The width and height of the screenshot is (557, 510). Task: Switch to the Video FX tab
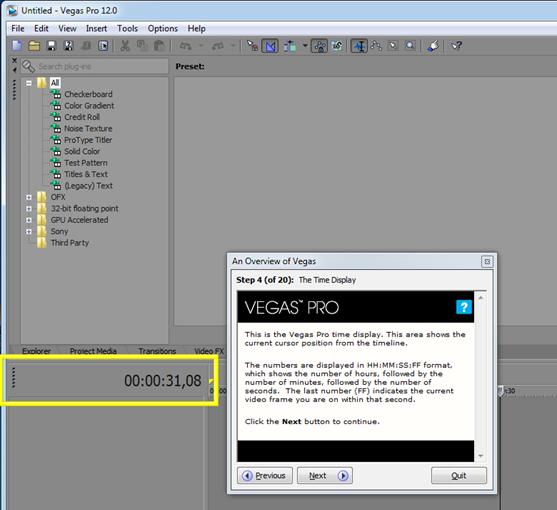tap(209, 351)
